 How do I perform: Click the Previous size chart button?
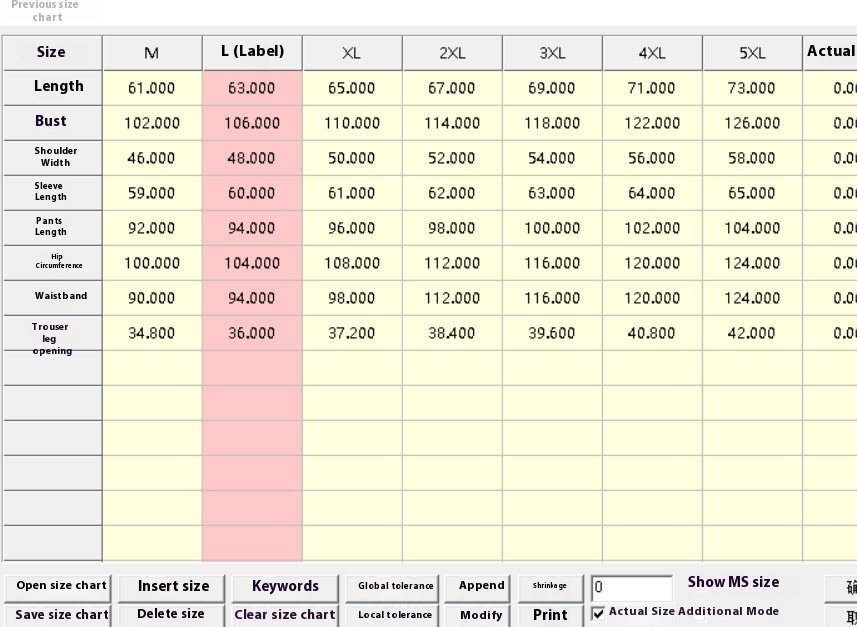[x=46, y=11]
